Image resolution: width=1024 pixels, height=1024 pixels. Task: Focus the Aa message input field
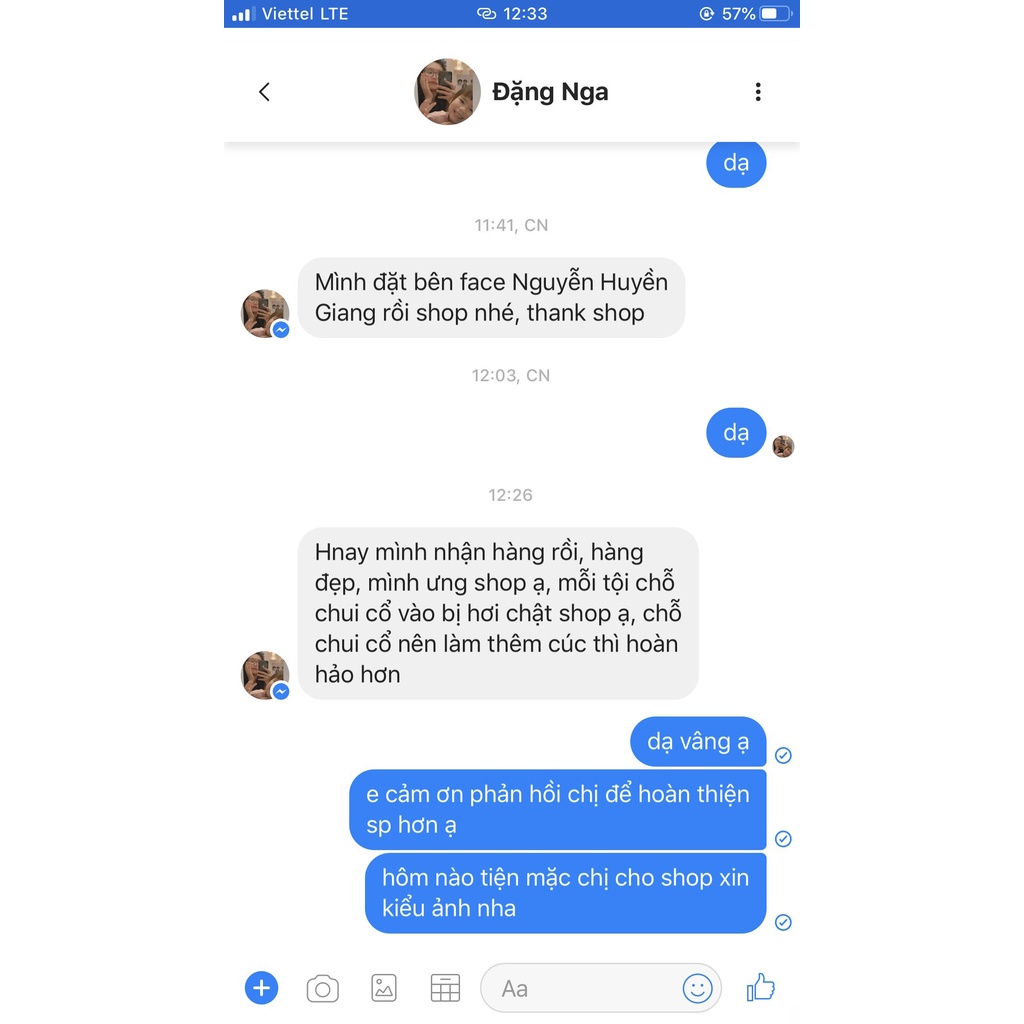pos(601,988)
